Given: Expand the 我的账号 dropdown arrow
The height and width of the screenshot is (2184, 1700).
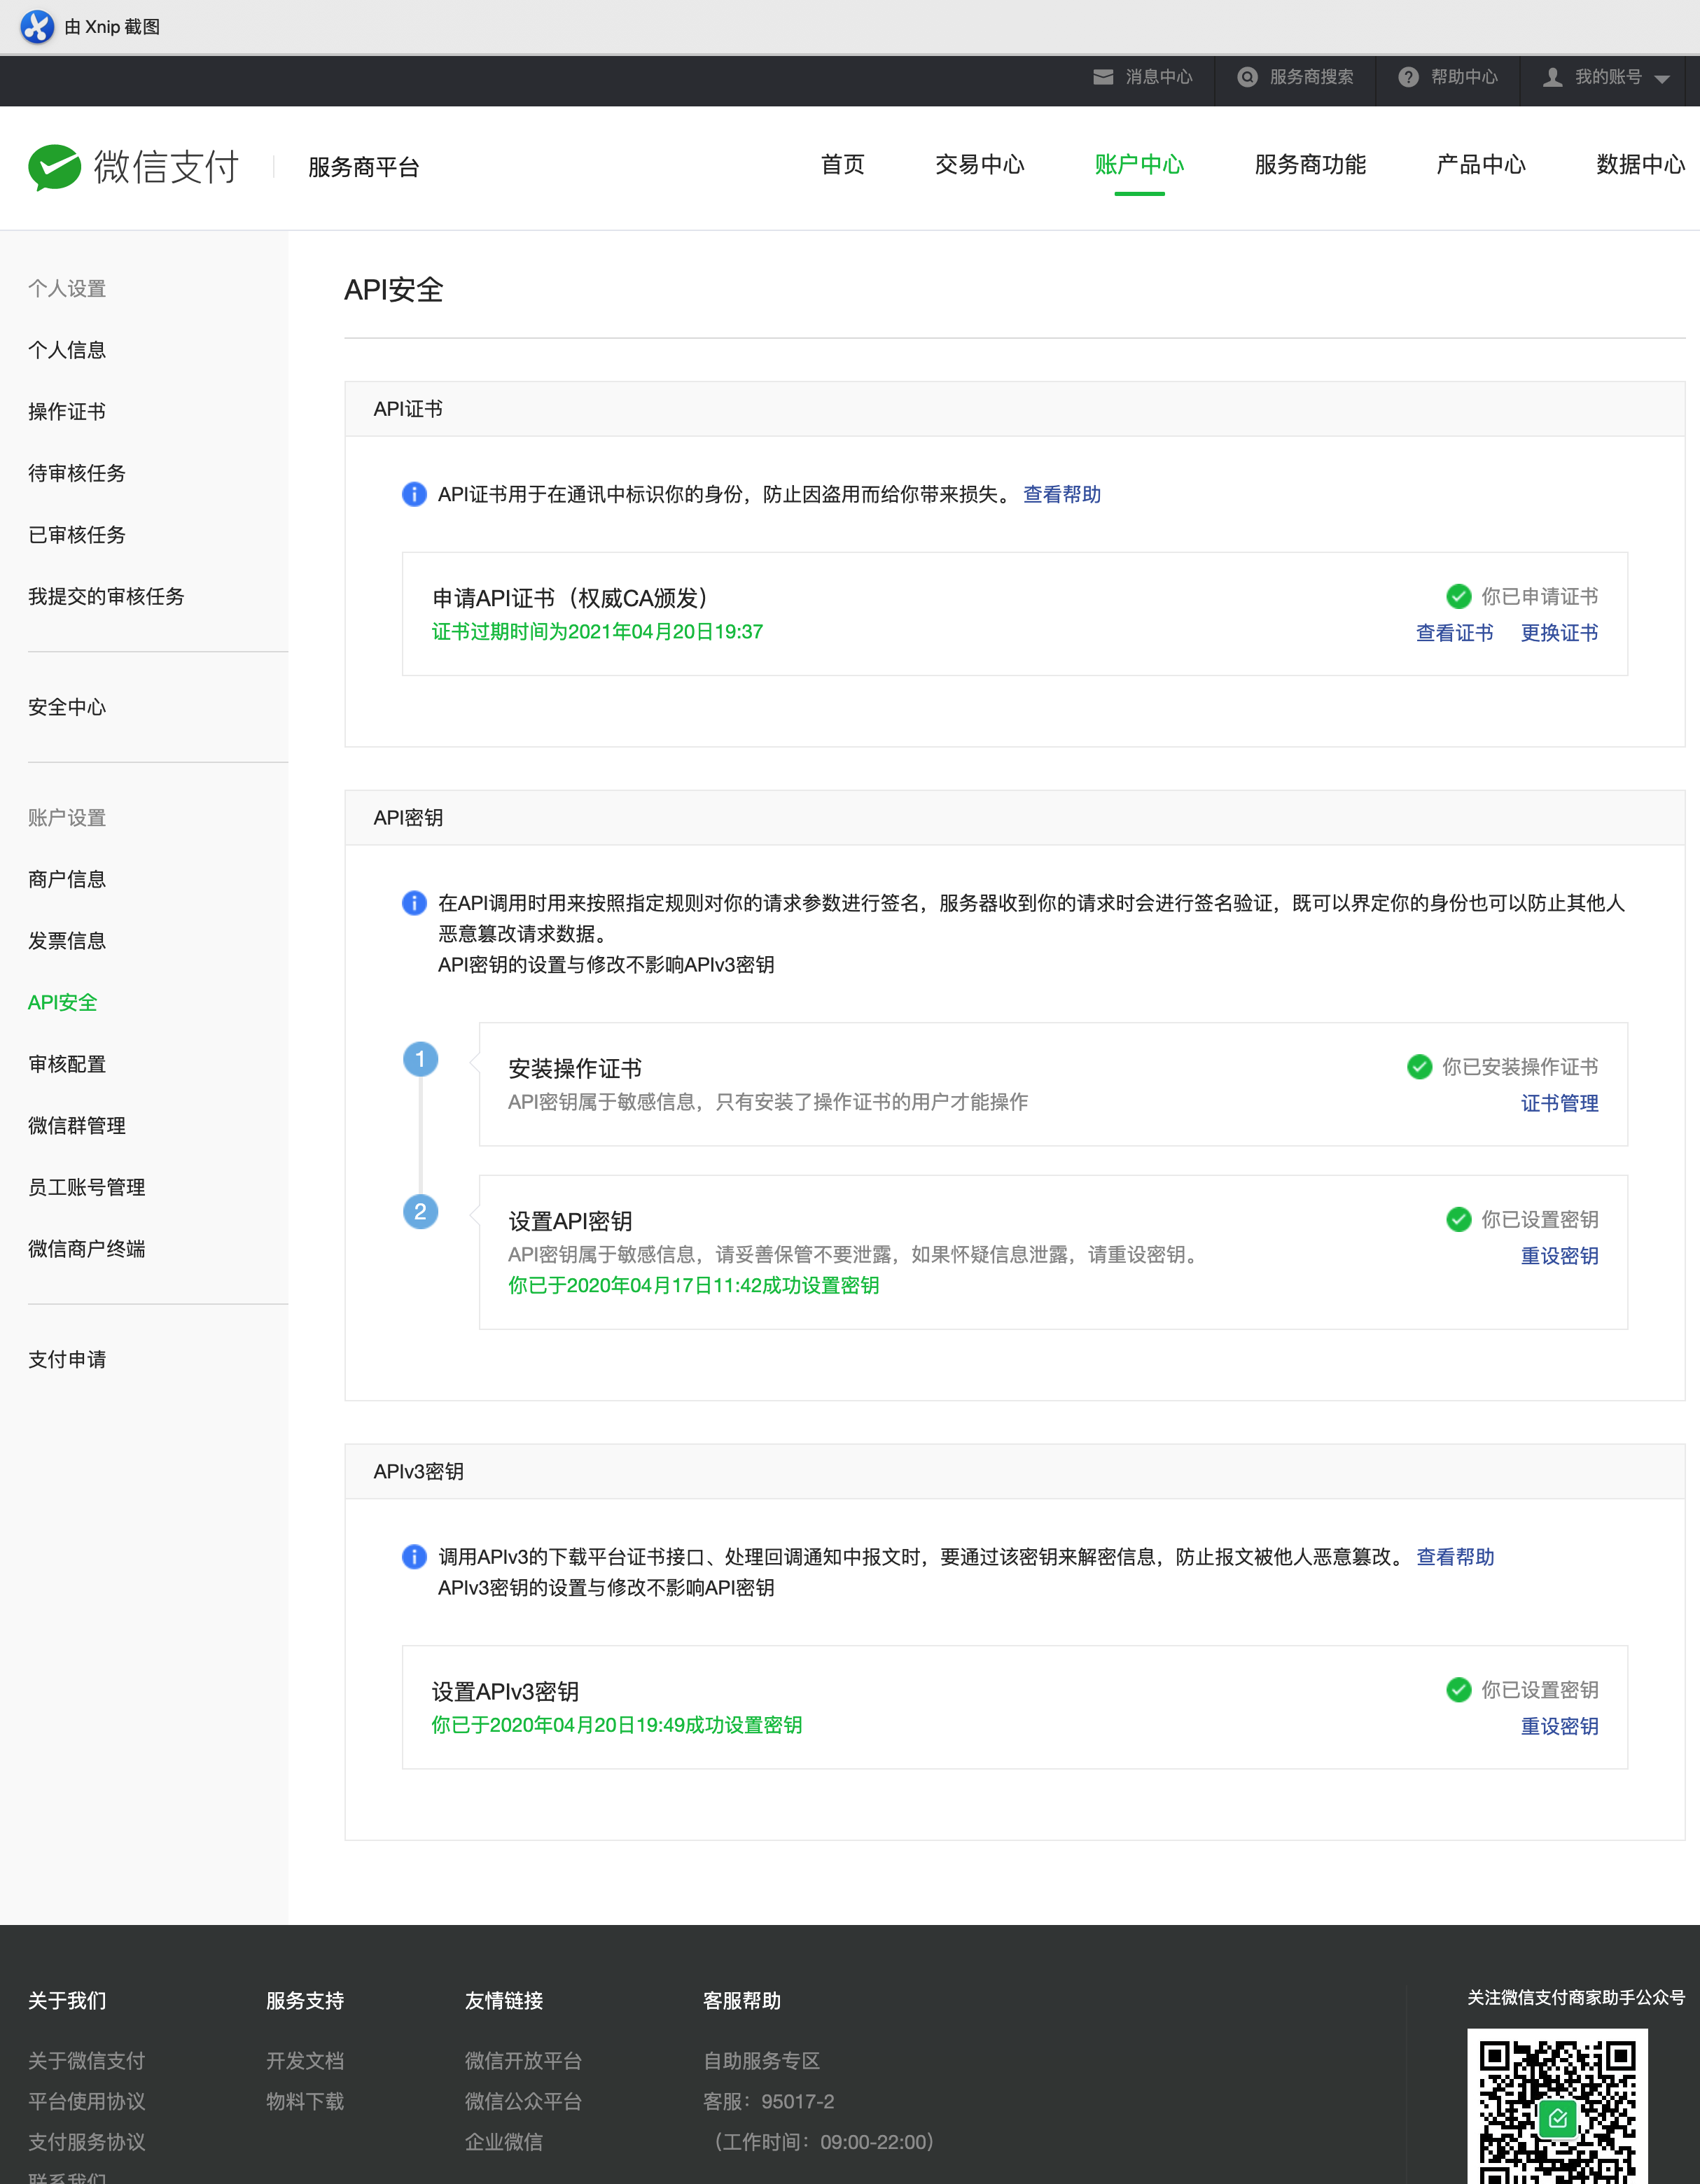Looking at the screenshot, I should click(1662, 79).
